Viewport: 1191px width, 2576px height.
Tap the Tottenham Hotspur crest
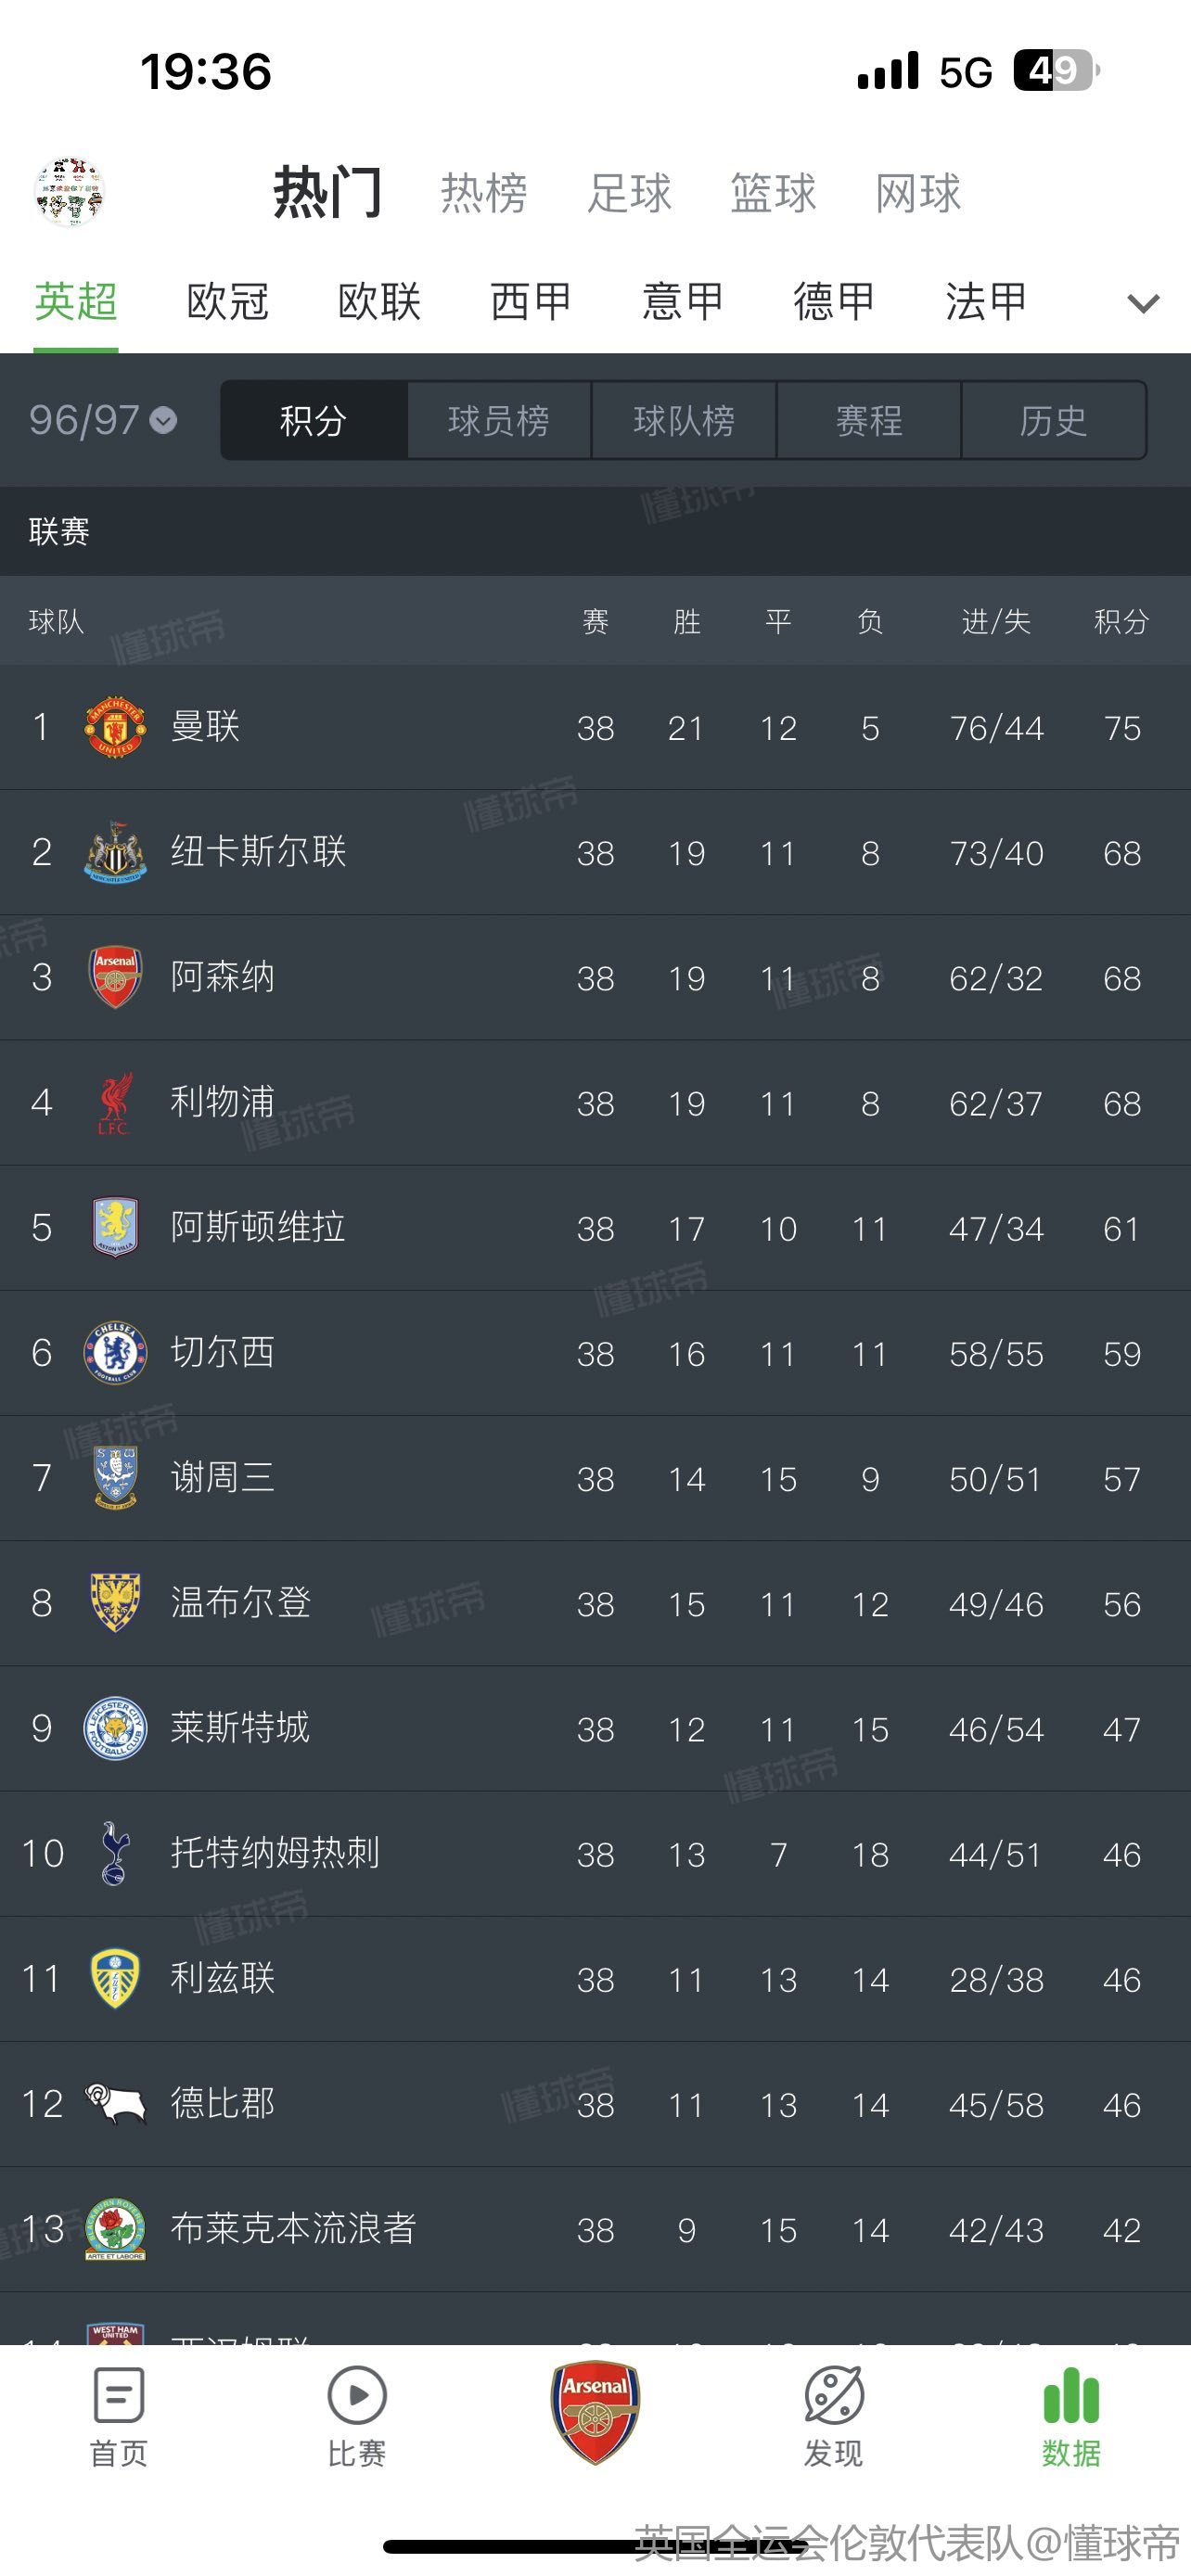pyautogui.click(x=115, y=1853)
